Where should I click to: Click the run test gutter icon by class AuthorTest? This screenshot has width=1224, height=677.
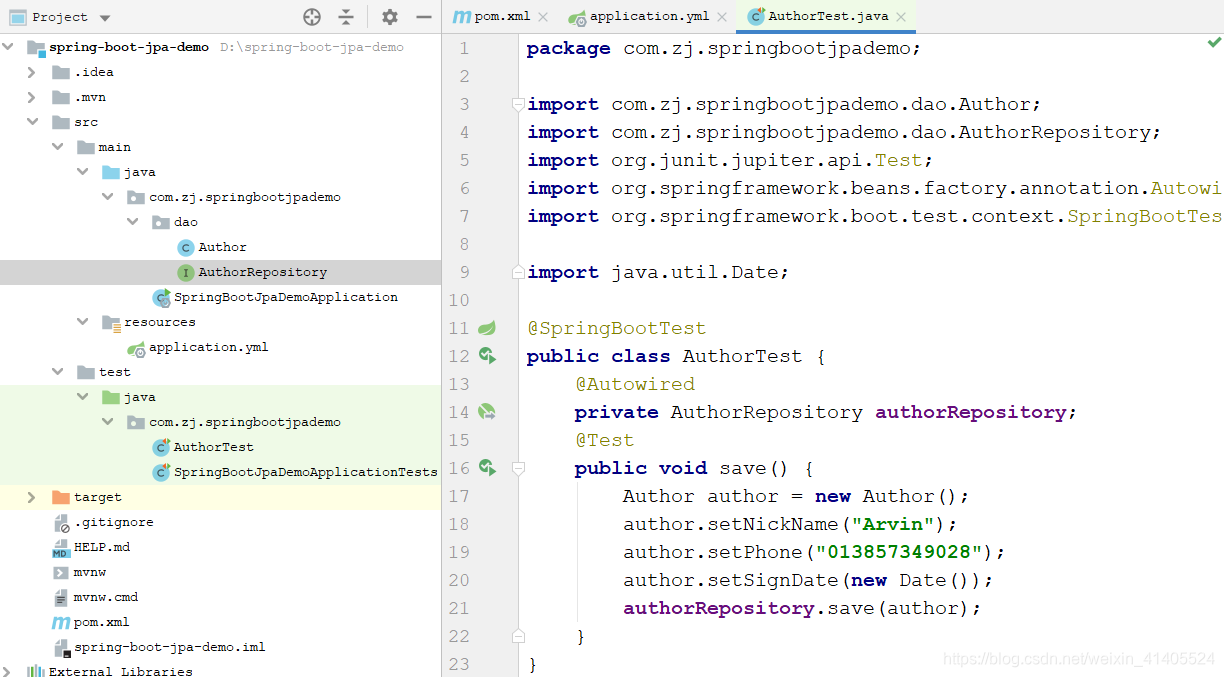[x=487, y=355]
